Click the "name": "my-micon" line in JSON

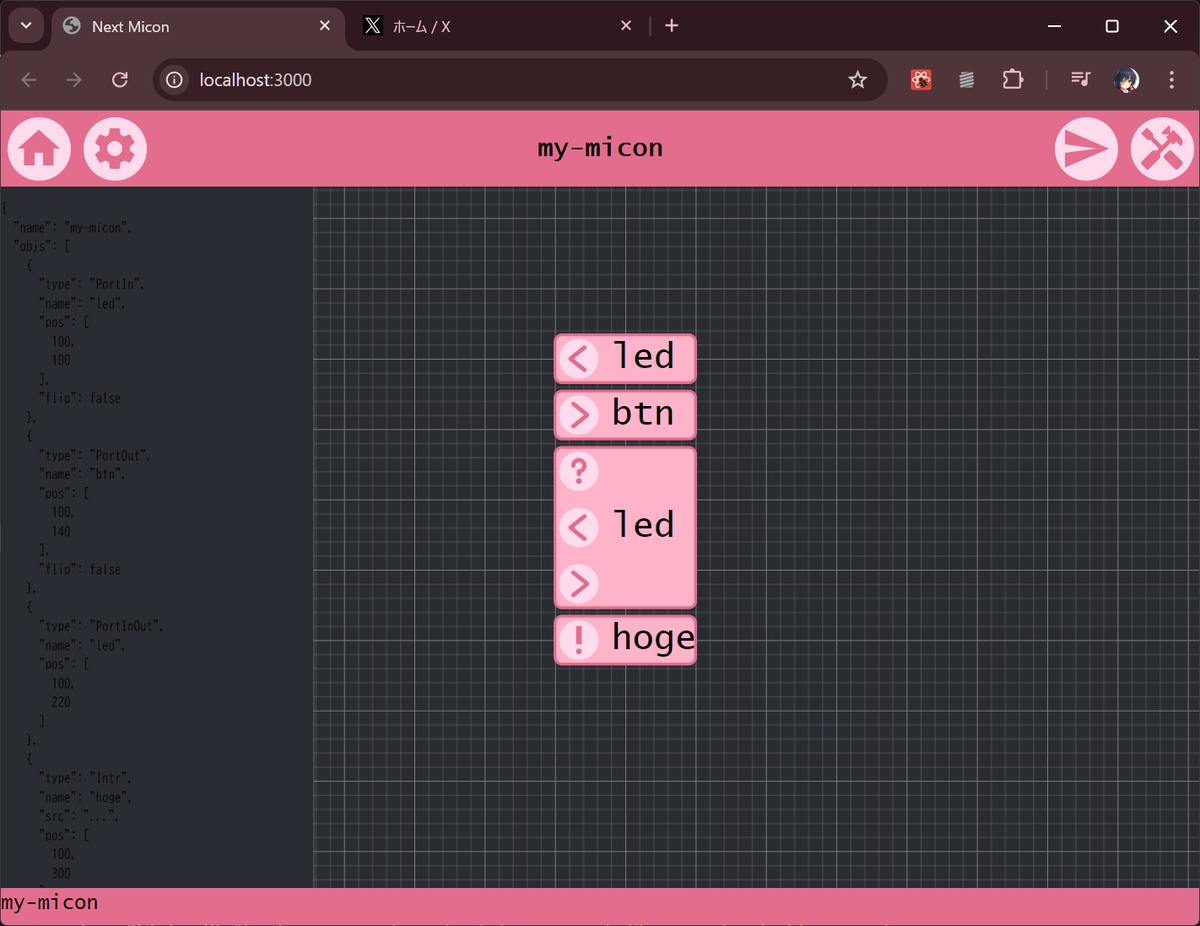pos(72,227)
